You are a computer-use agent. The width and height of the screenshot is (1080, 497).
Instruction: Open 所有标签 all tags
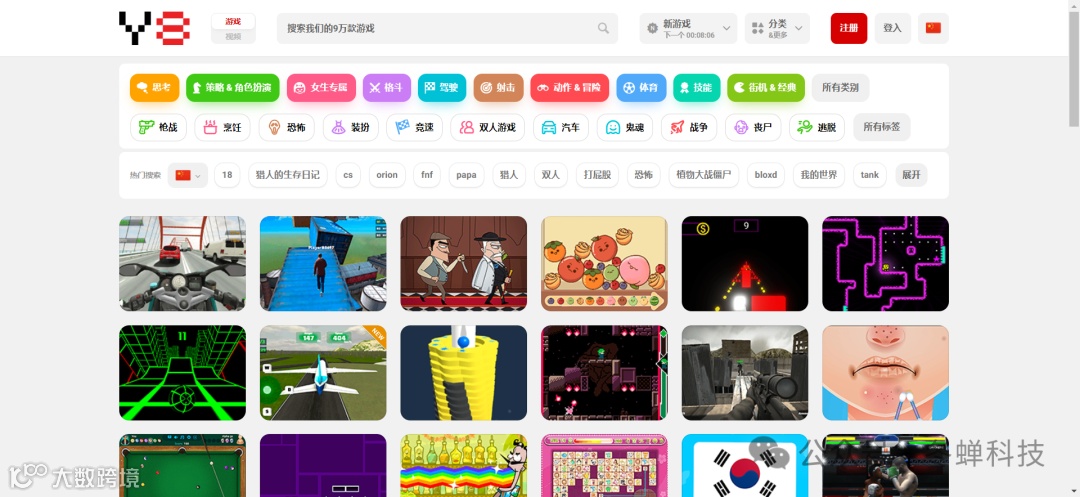(x=882, y=127)
